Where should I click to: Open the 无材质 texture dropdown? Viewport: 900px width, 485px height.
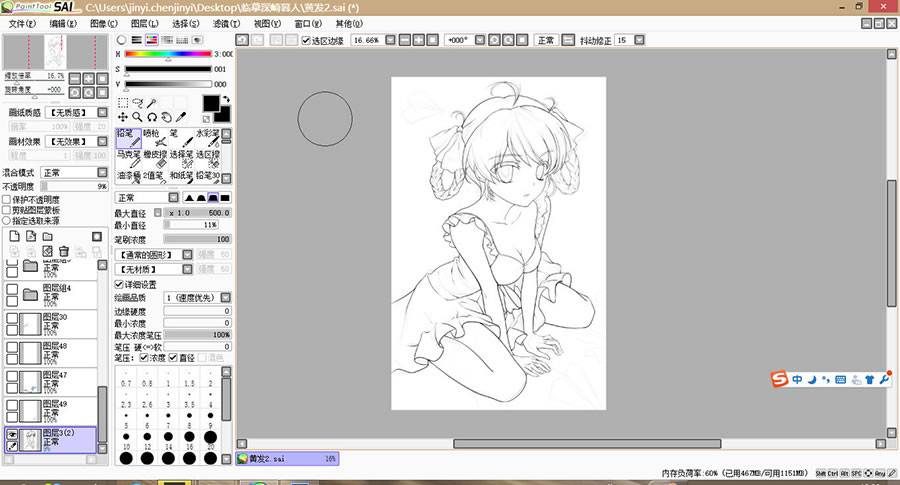click(x=187, y=269)
